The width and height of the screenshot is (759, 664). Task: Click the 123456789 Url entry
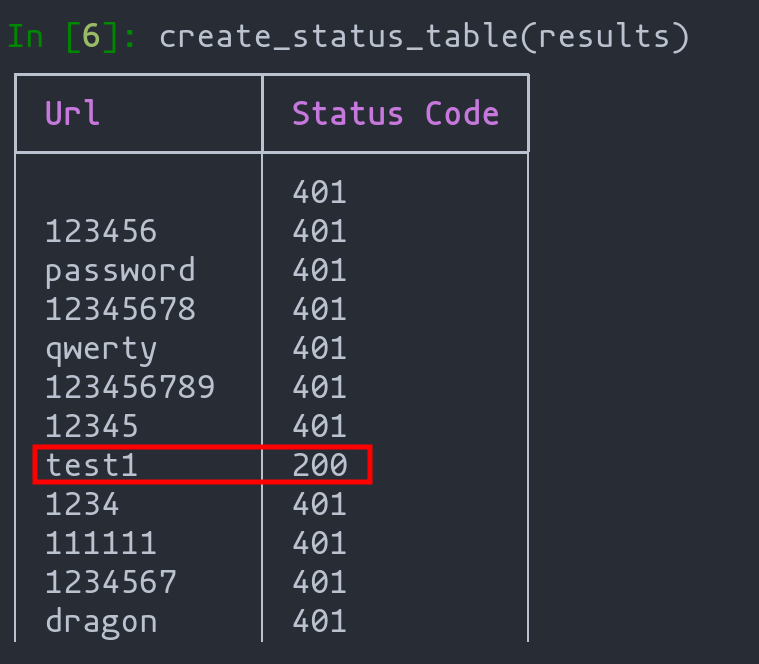click(x=130, y=388)
